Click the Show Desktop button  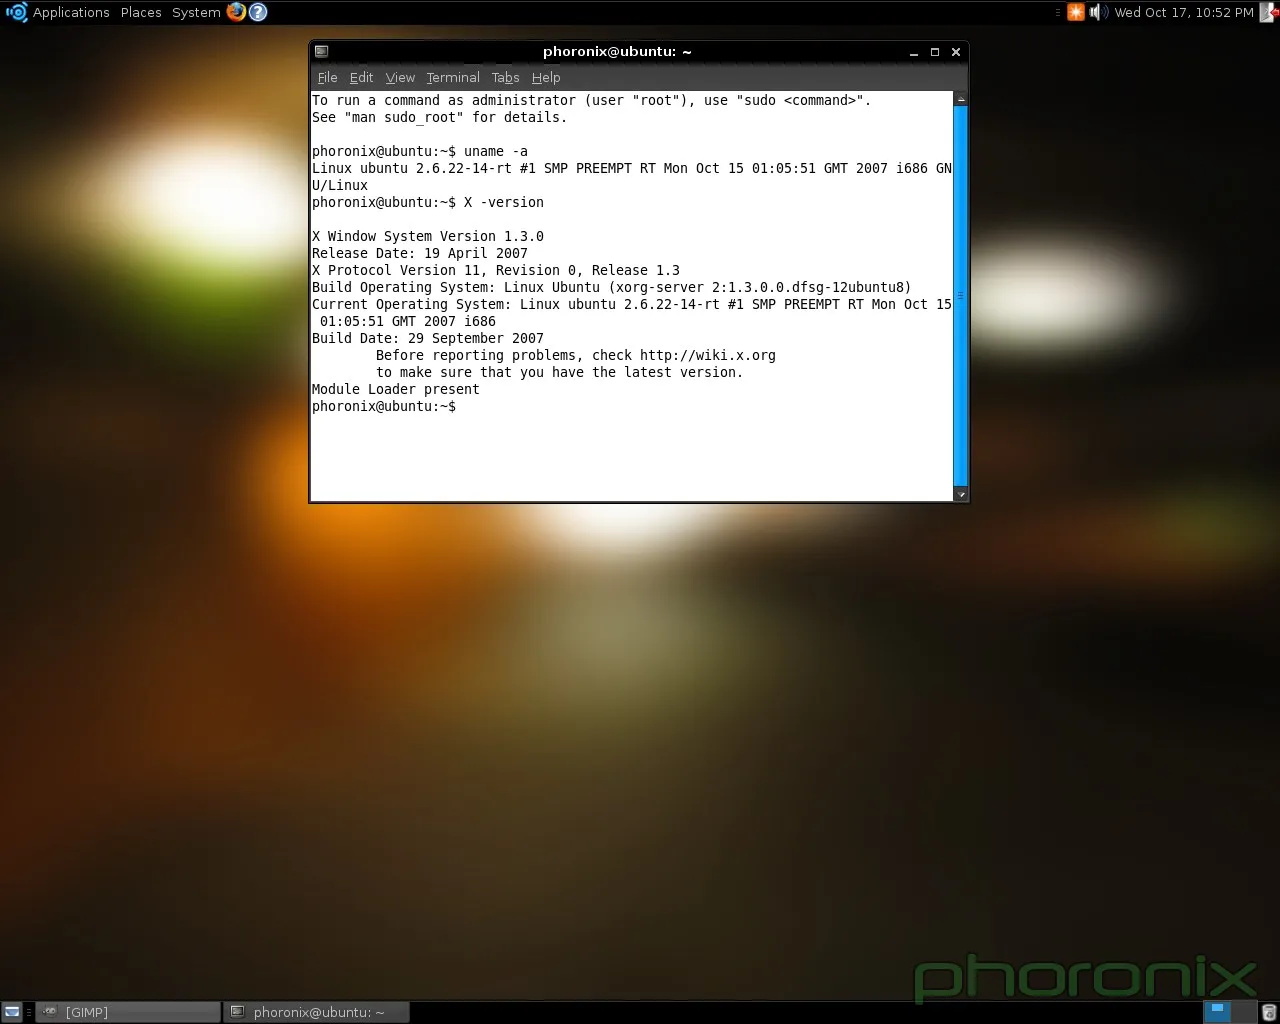point(11,1012)
